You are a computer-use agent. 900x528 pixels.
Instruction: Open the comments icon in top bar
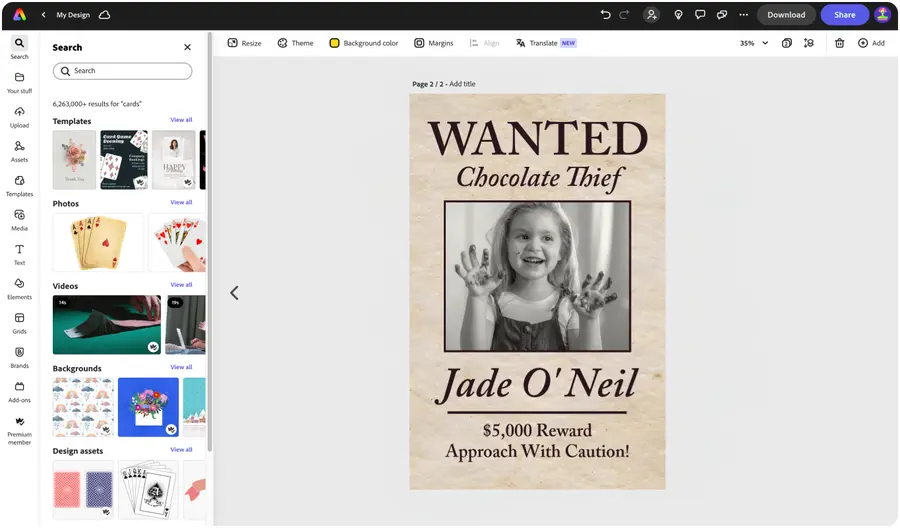(x=699, y=15)
